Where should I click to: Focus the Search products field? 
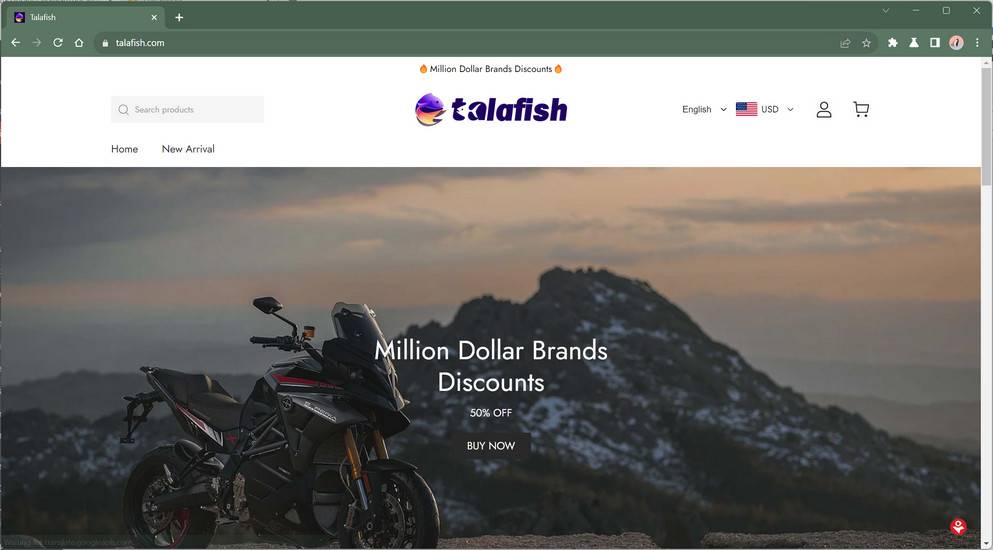point(187,109)
